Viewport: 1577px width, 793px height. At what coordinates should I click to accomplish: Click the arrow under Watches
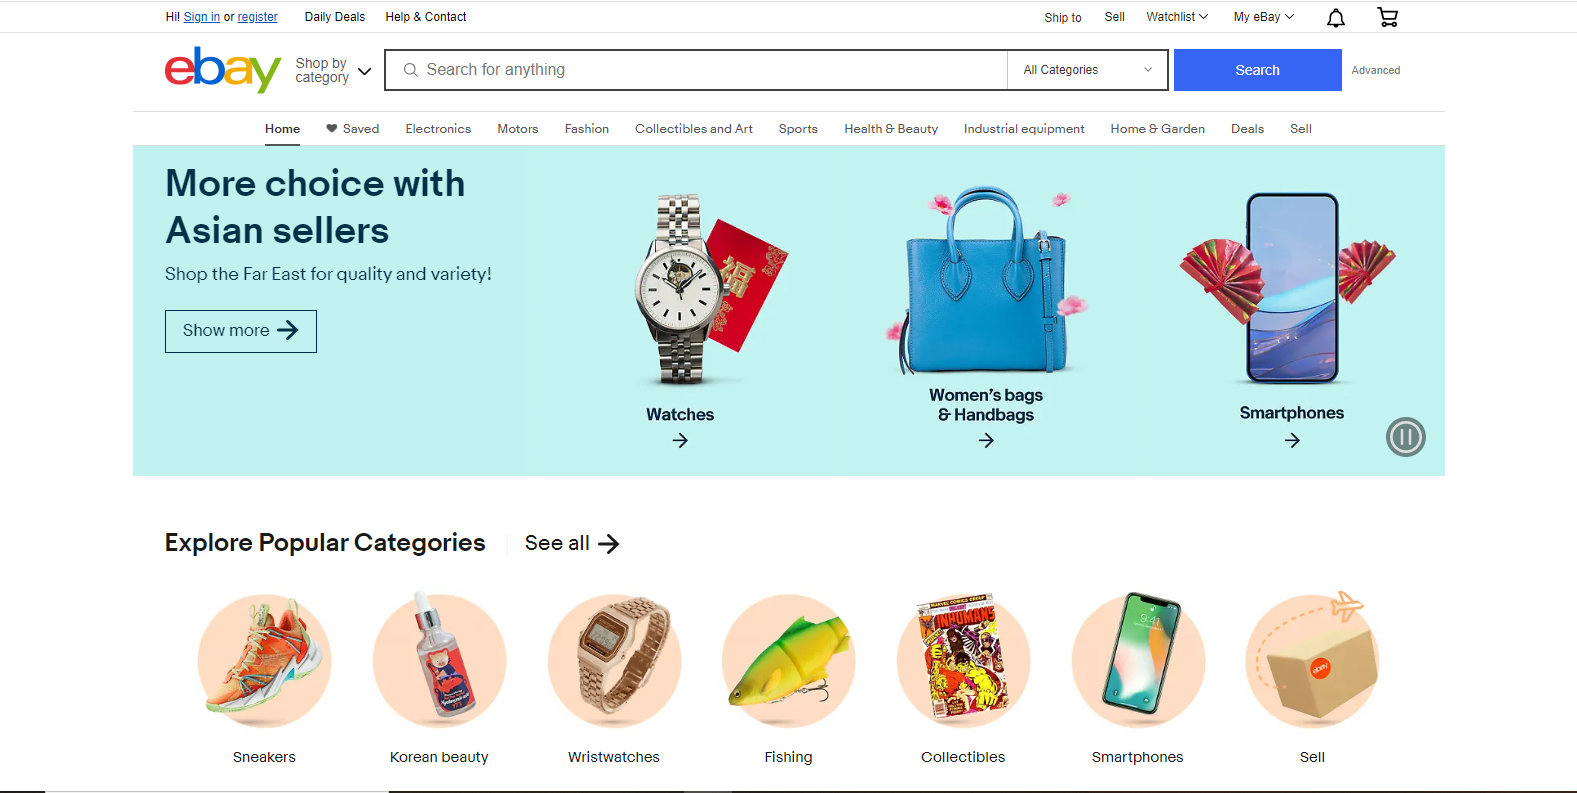[x=680, y=440]
